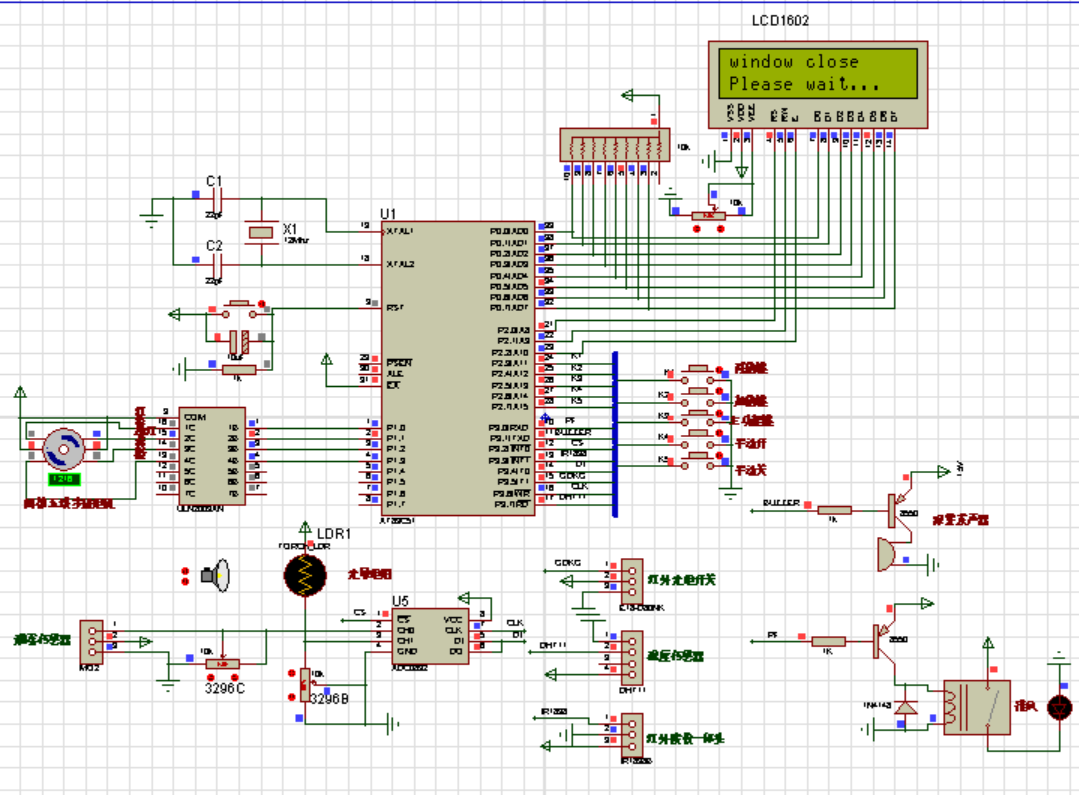Click the torch light source icon

(215, 575)
